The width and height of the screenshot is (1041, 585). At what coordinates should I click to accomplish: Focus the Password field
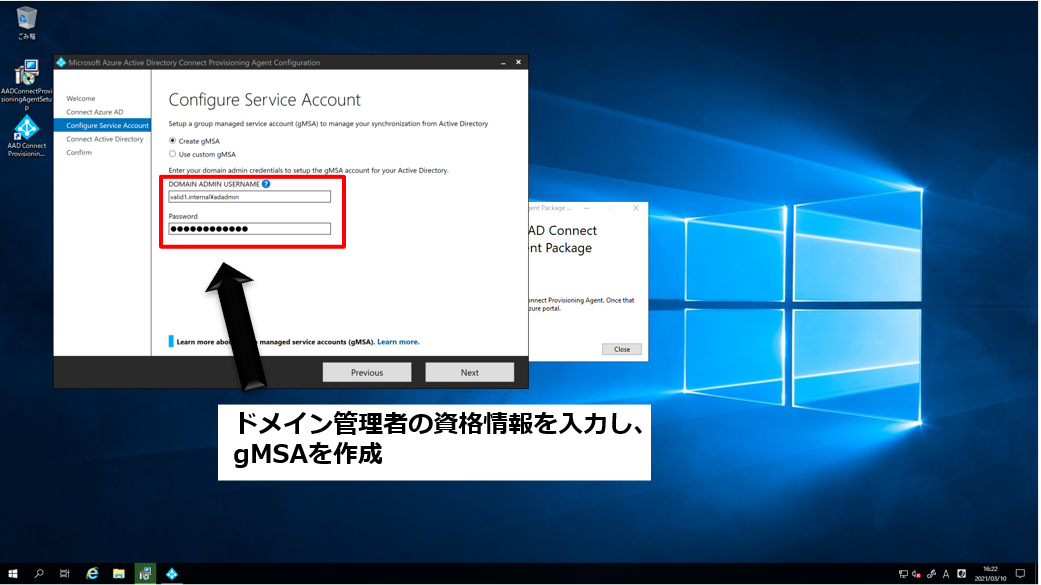[x=250, y=229]
